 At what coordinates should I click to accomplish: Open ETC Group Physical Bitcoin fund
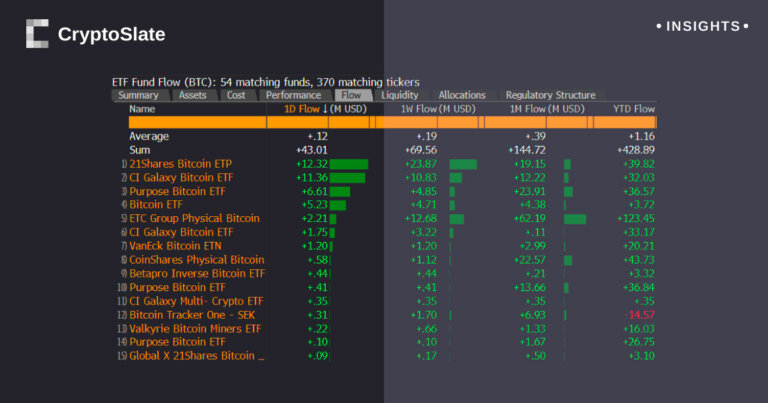point(194,218)
